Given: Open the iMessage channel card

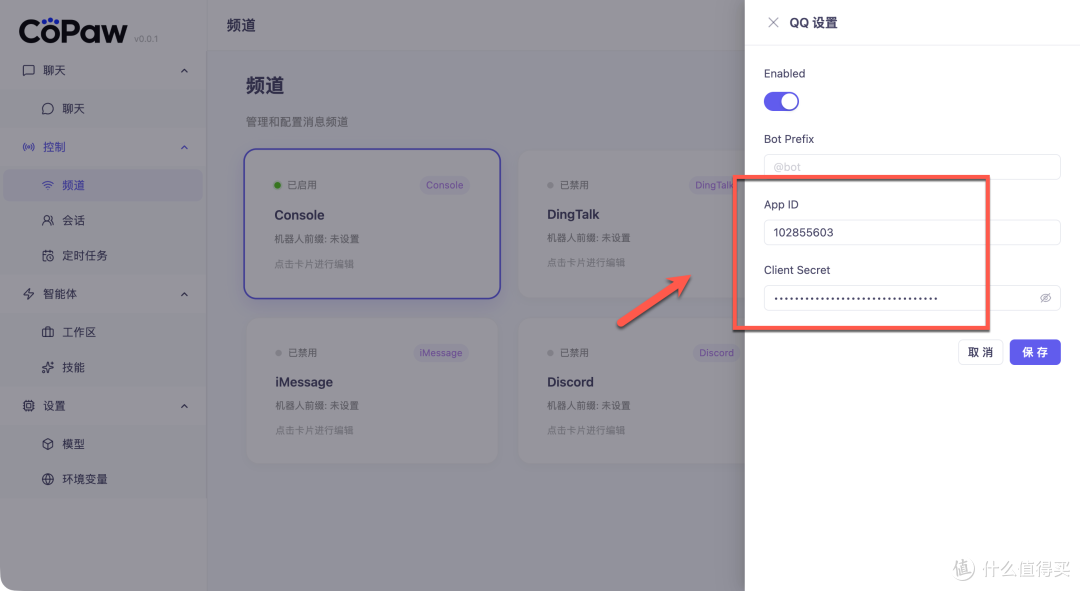Looking at the screenshot, I should point(372,391).
